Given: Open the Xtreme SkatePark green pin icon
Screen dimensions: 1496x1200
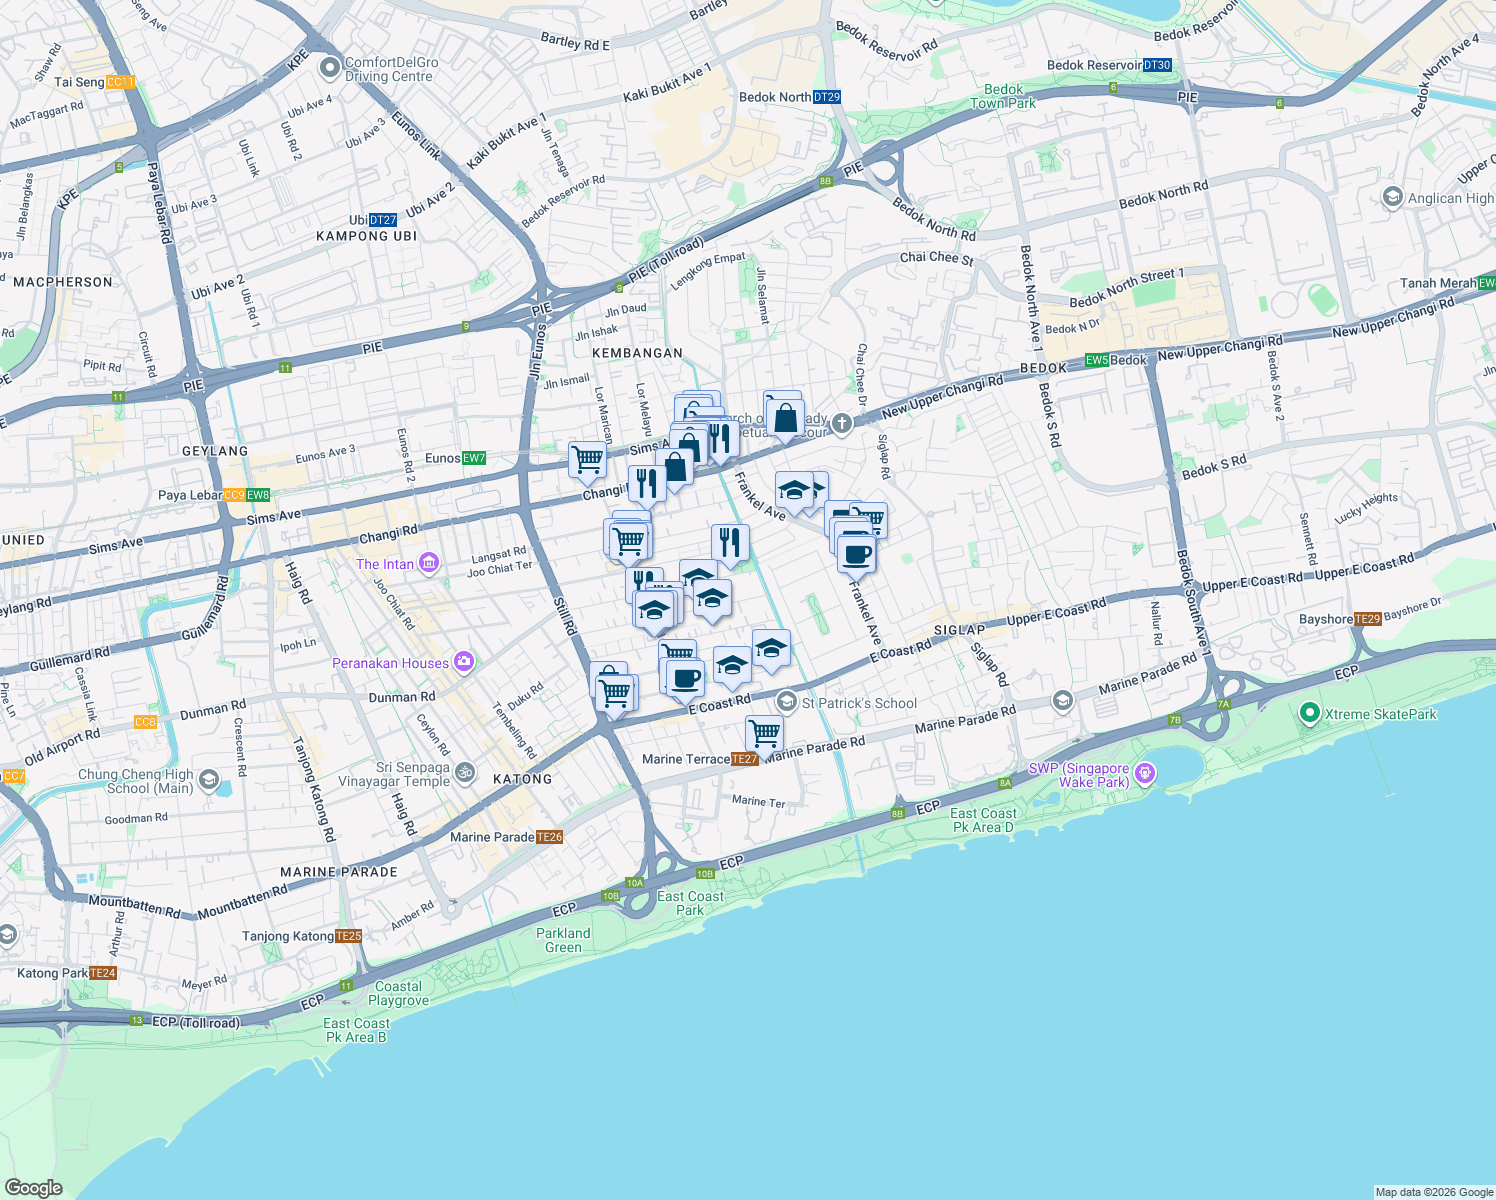Looking at the screenshot, I should click(1309, 713).
